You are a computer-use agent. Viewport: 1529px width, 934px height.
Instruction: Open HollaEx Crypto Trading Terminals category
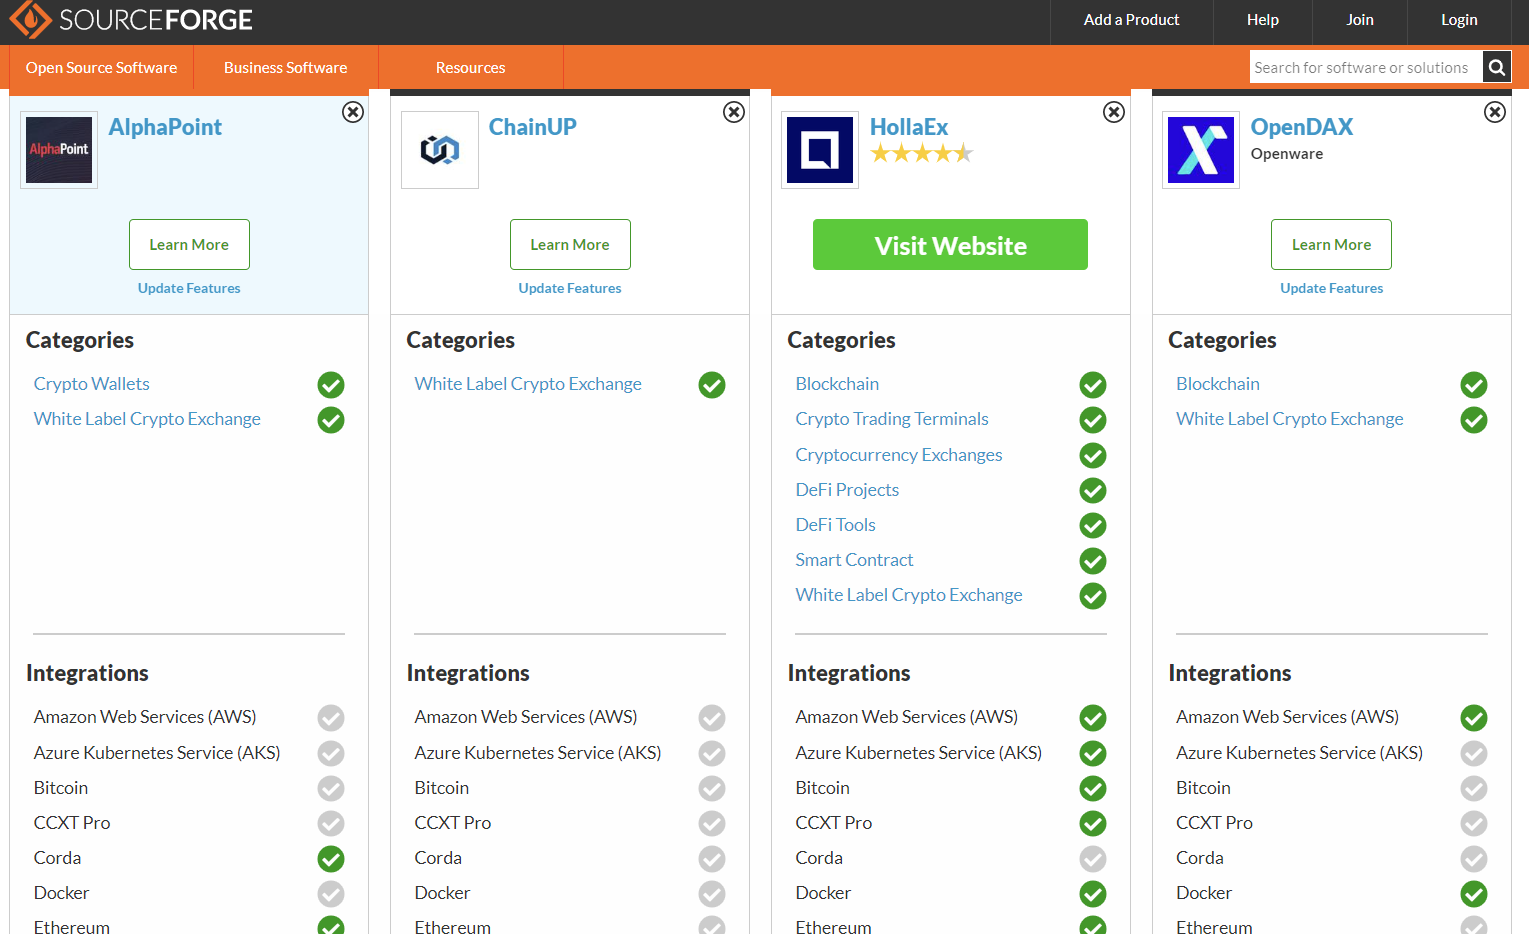pyautogui.click(x=892, y=419)
